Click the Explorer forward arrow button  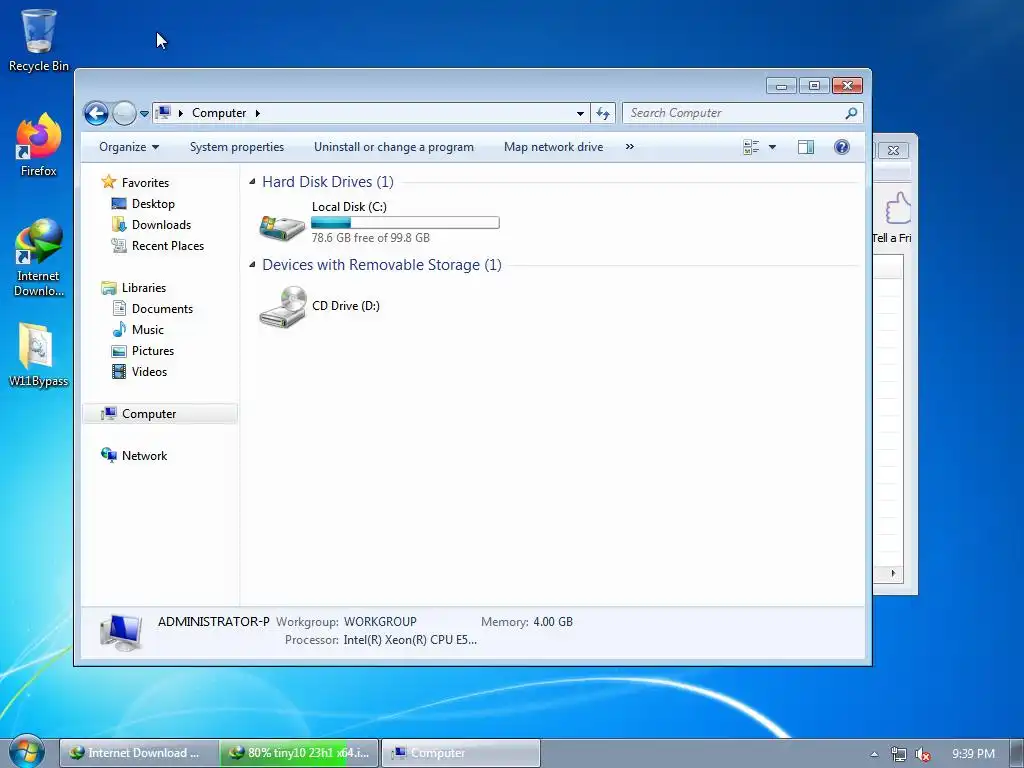point(123,114)
